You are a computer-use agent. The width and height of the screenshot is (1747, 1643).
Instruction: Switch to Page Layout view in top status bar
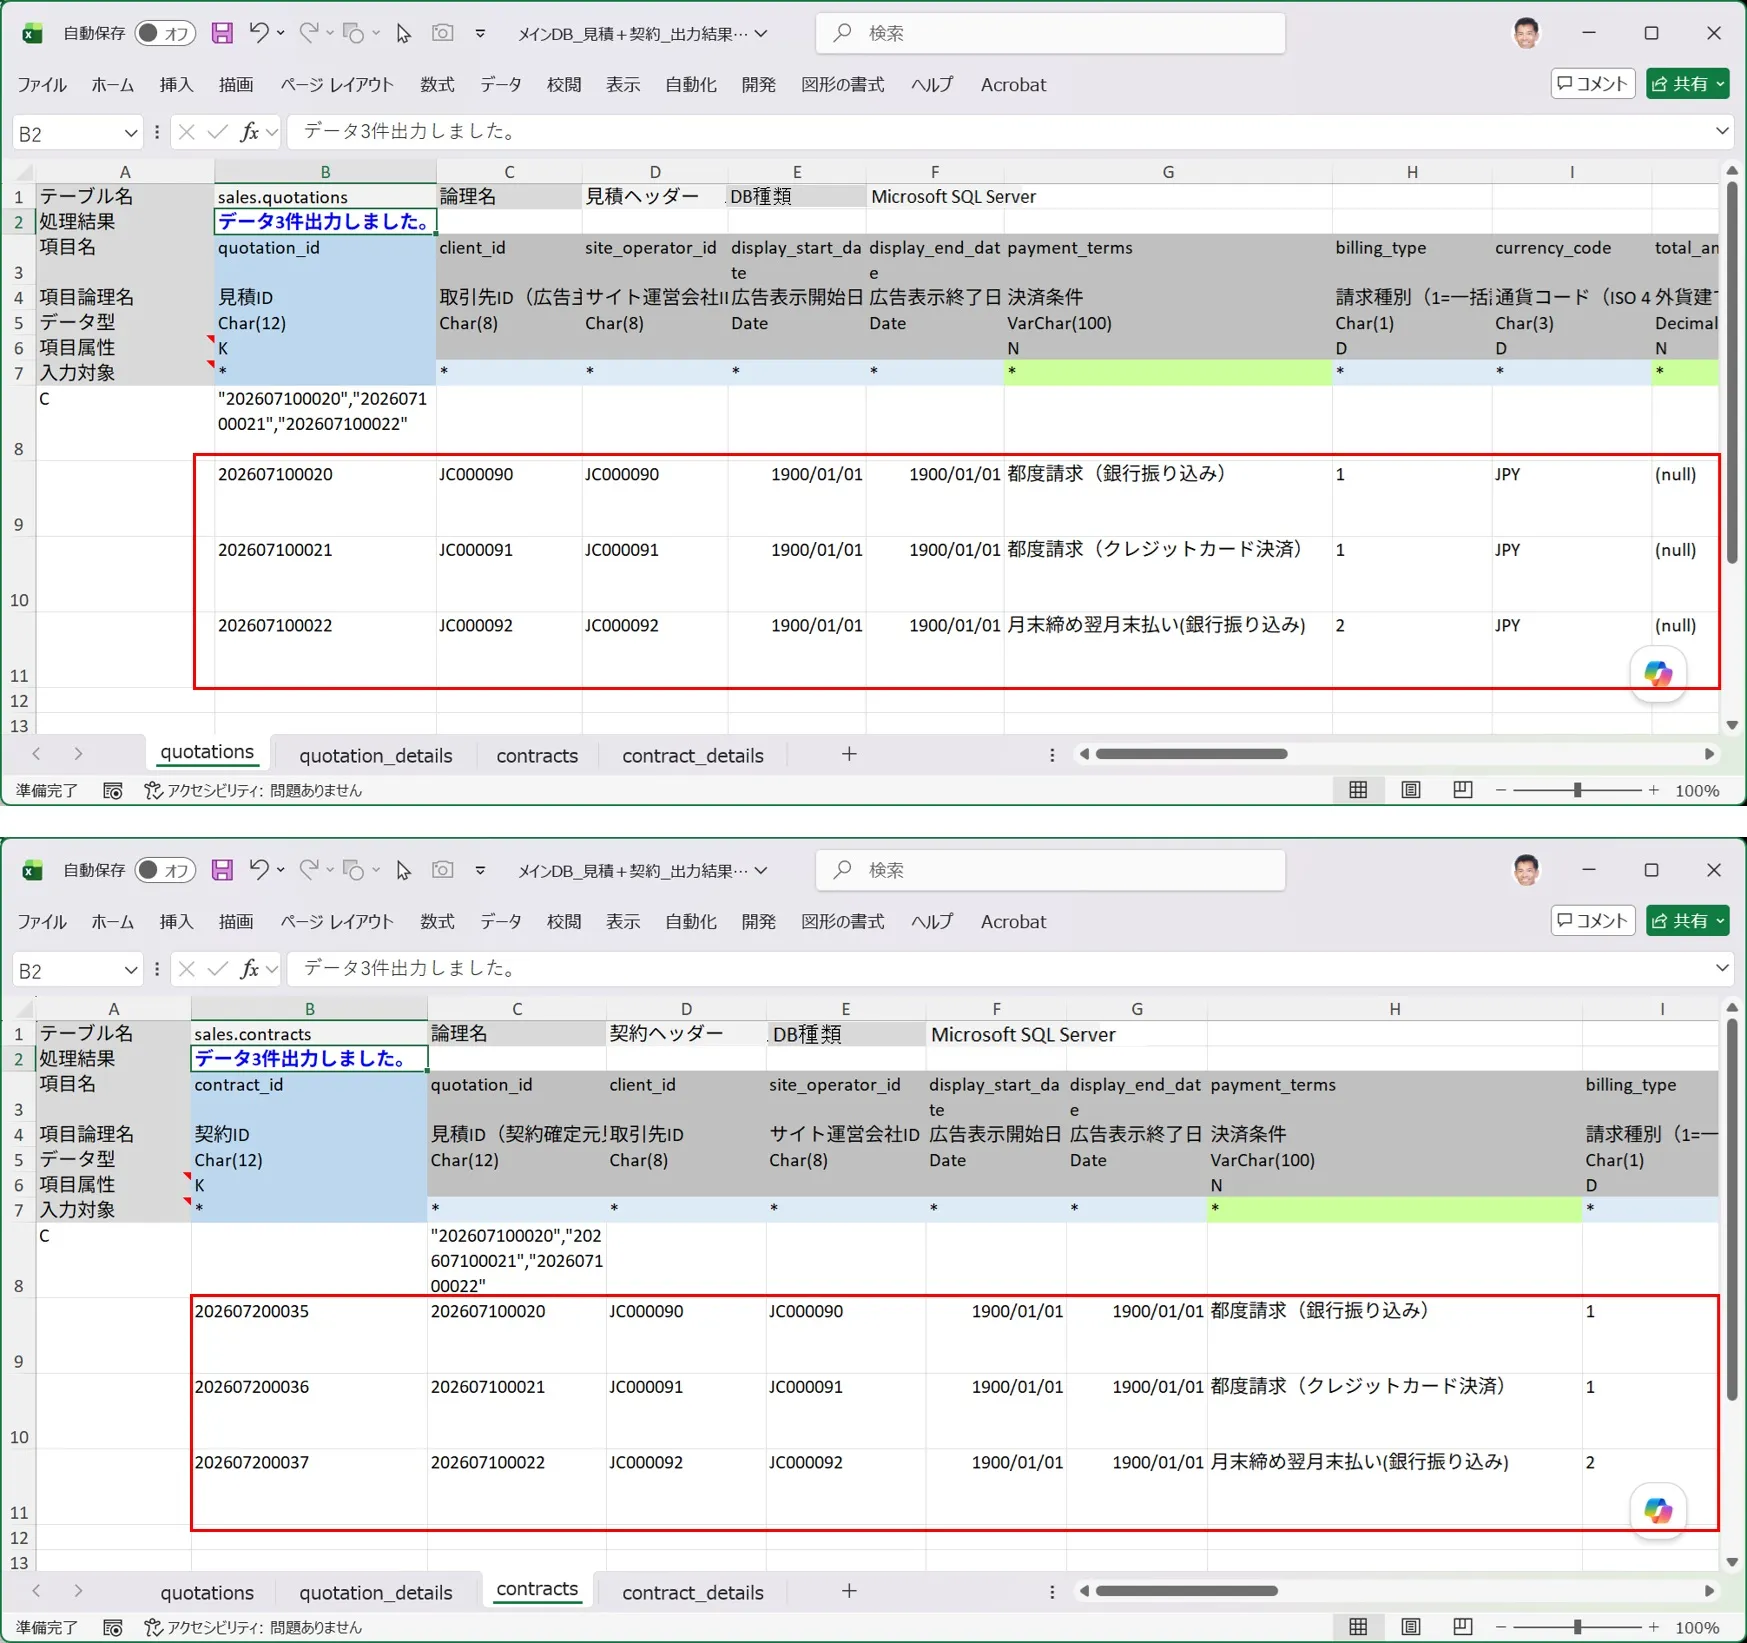(1410, 790)
